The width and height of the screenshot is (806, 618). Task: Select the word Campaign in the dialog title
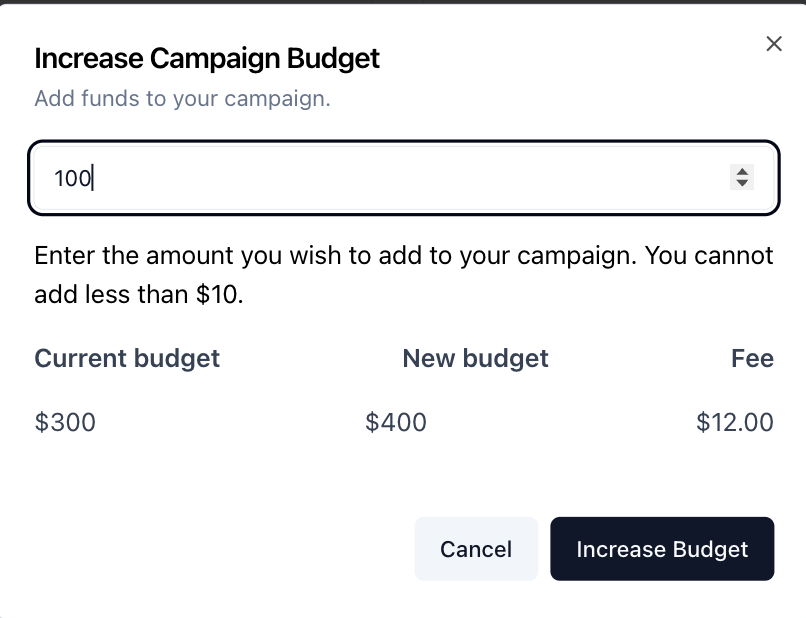tap(215, 59)
